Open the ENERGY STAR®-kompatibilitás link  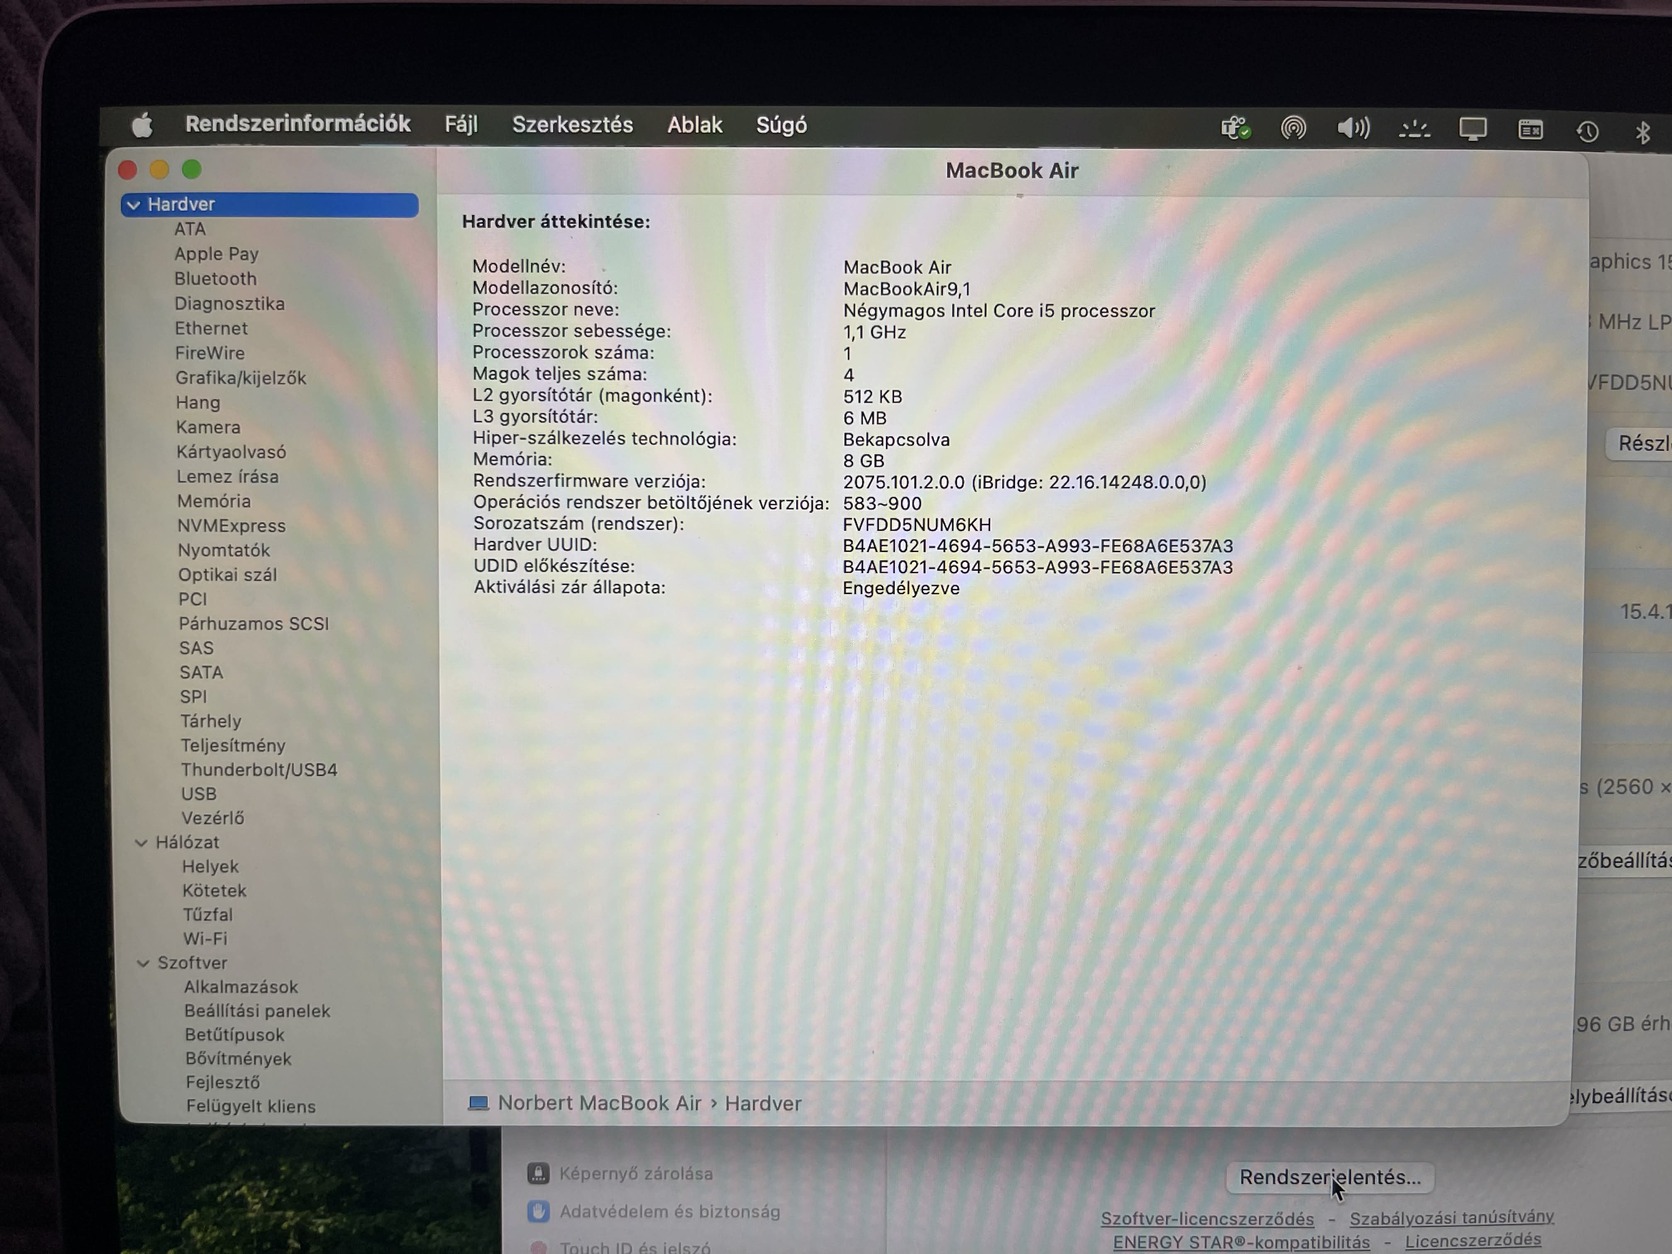1241,1242
